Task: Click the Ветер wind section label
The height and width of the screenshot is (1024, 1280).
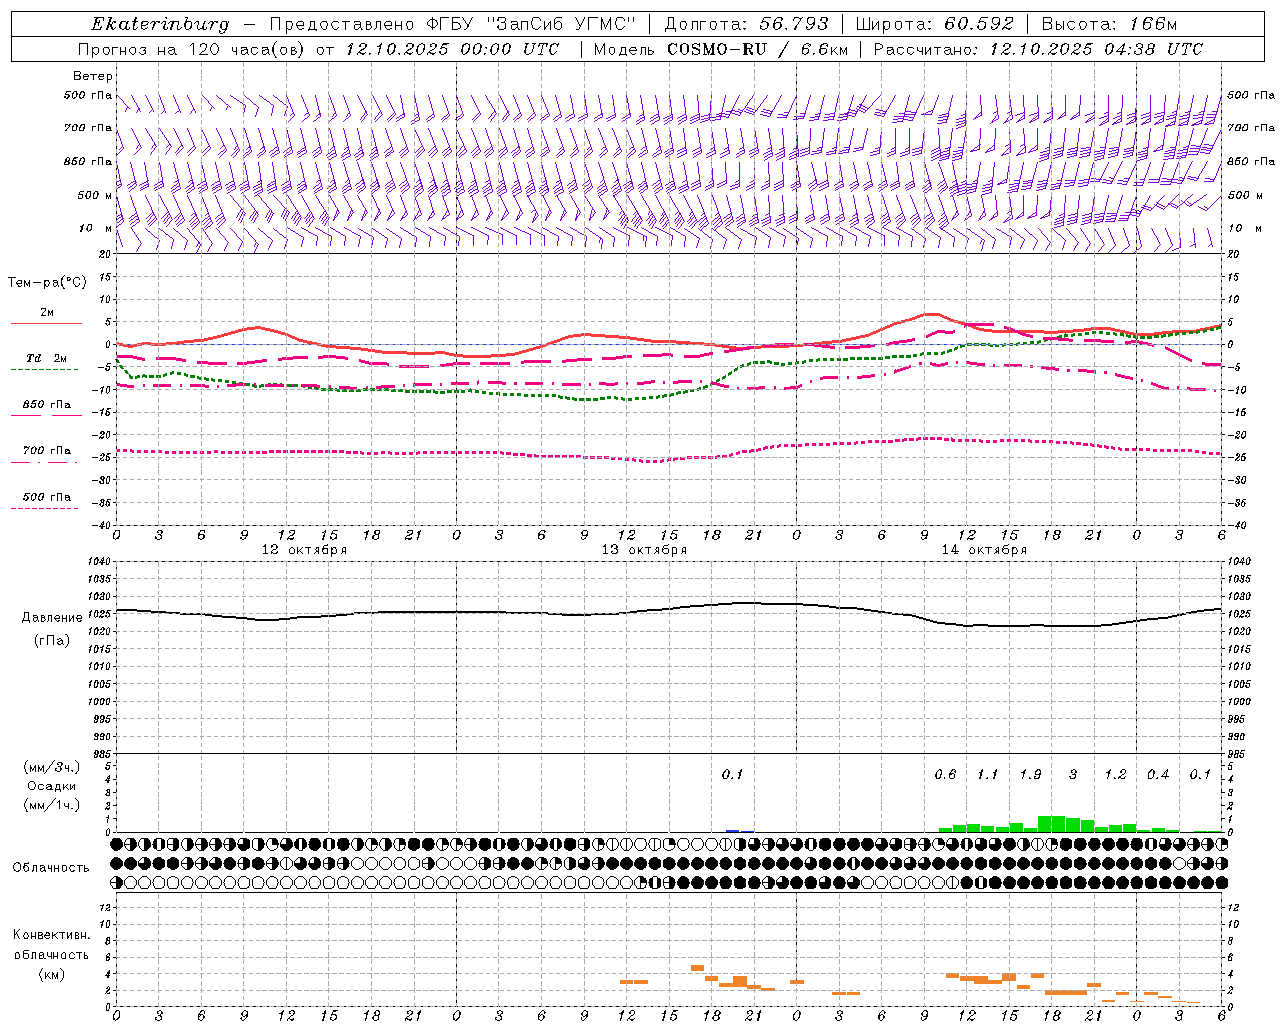Action: point(93,76)
